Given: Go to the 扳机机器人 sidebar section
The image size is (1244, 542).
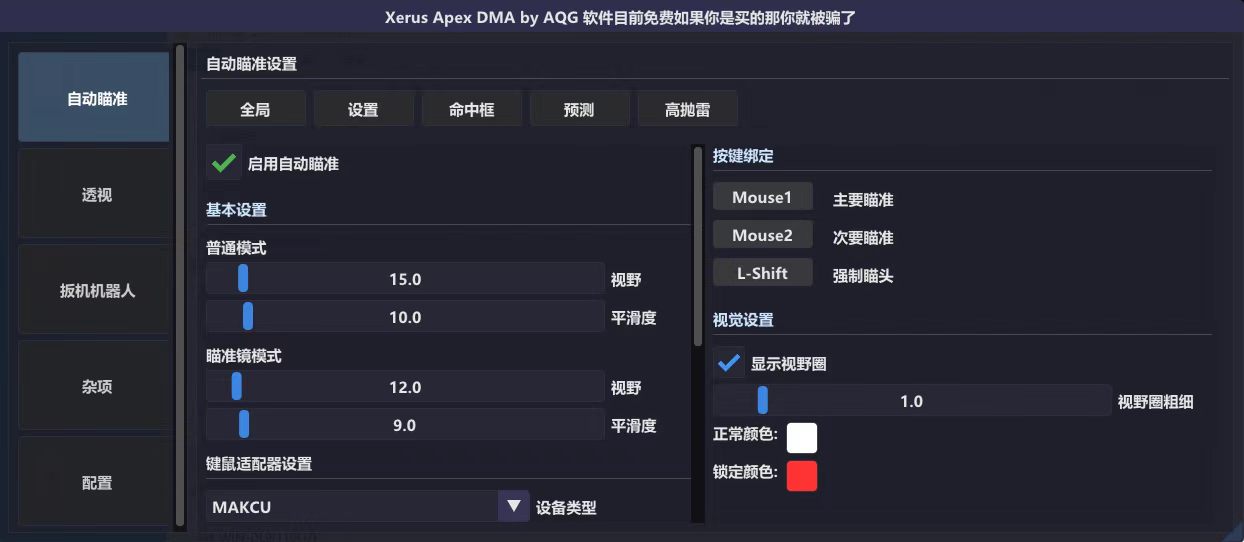Looking at the screenshot, I should click(96, 291).
